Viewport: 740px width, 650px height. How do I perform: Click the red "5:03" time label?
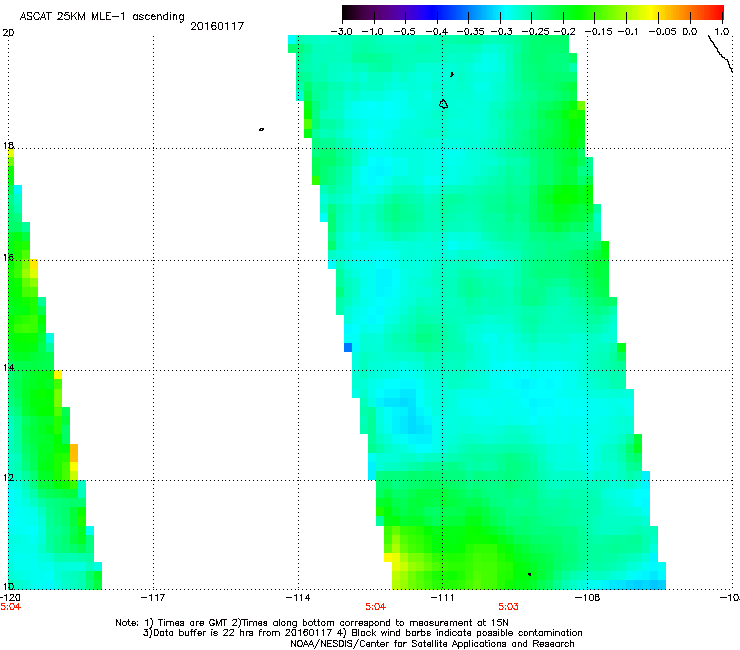point(508,607)
